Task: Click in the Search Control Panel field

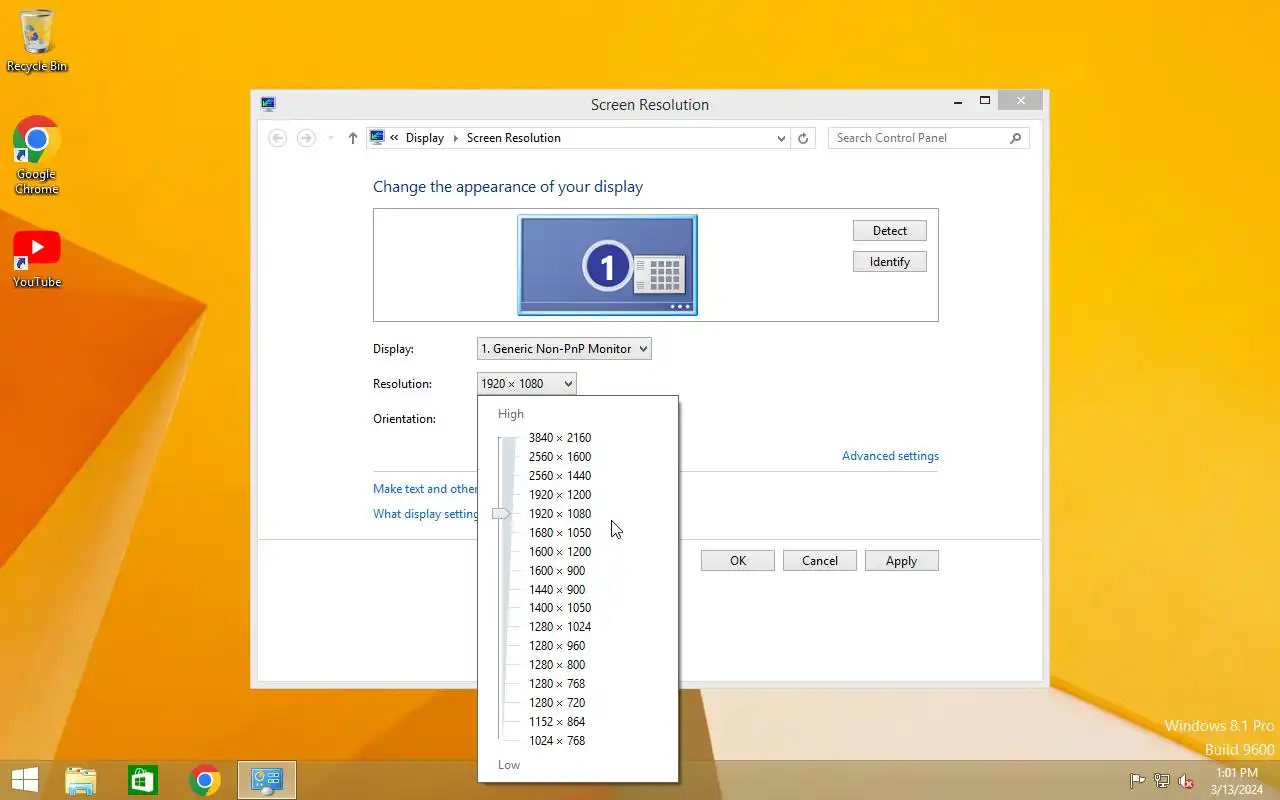Action: click(x=918, y=138)
